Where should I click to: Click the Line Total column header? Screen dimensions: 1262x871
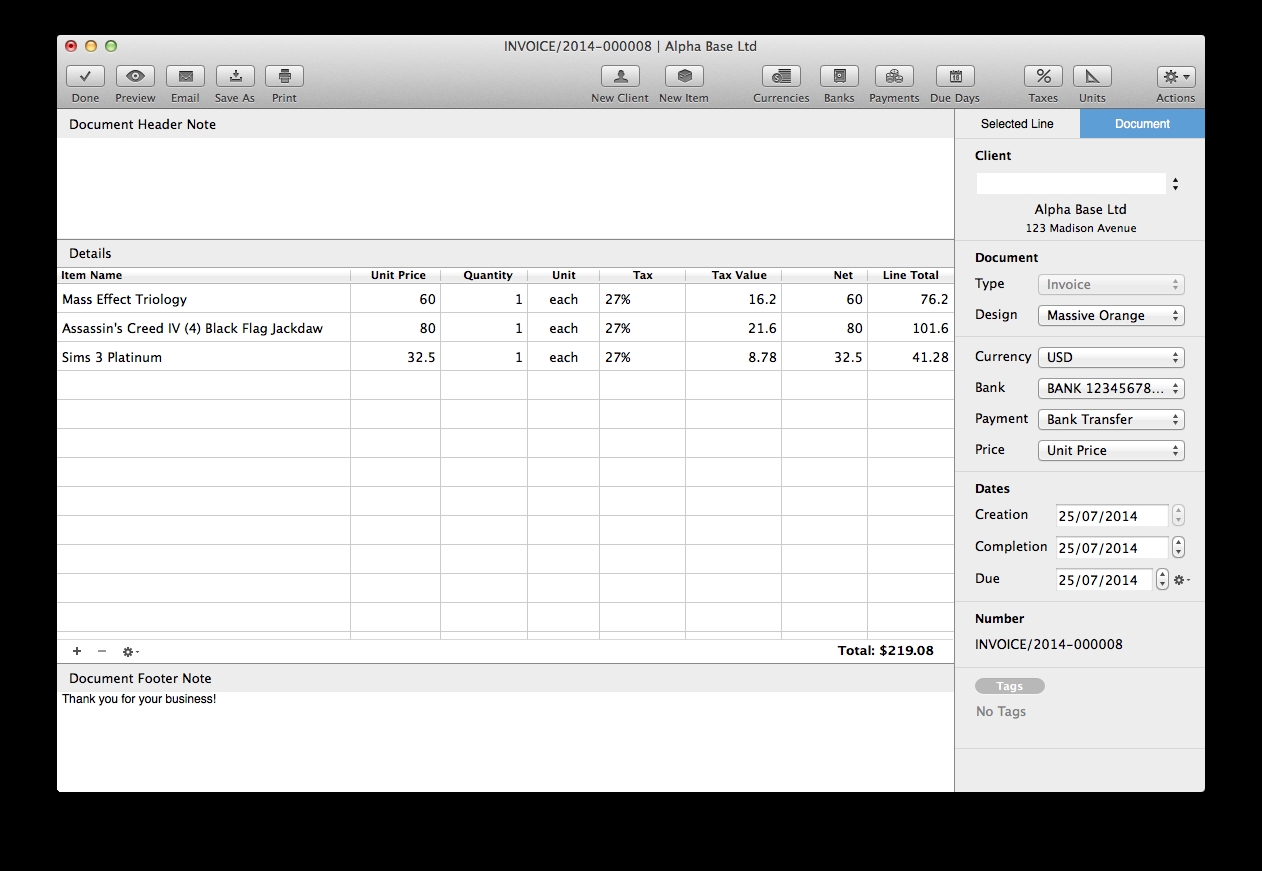(x=911, y=275)
